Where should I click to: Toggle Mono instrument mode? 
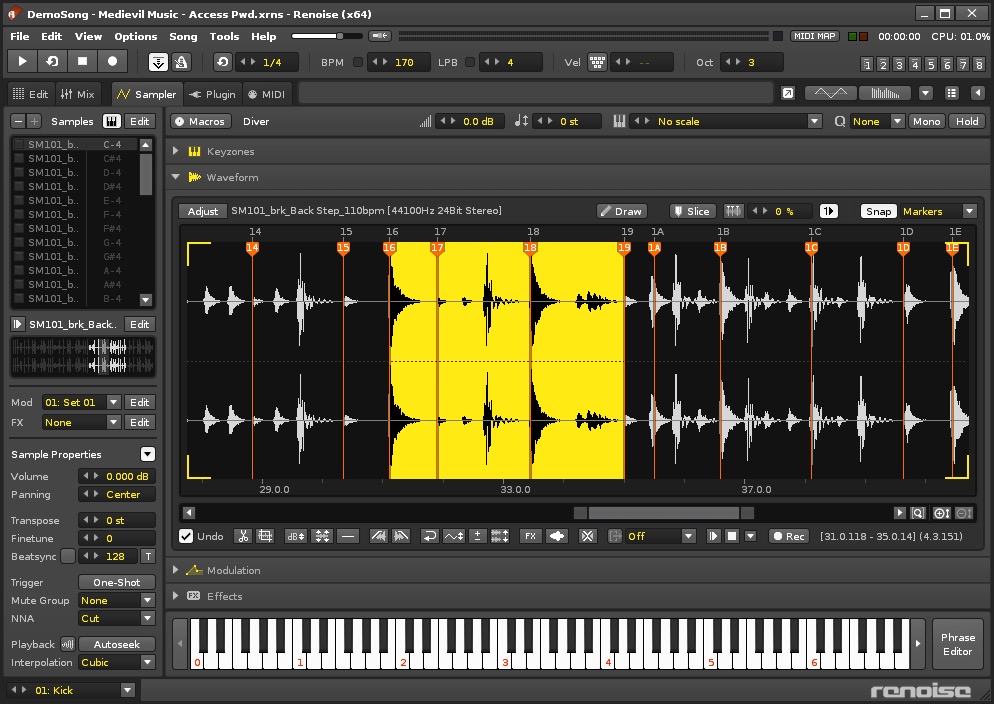tap(926, 121)
